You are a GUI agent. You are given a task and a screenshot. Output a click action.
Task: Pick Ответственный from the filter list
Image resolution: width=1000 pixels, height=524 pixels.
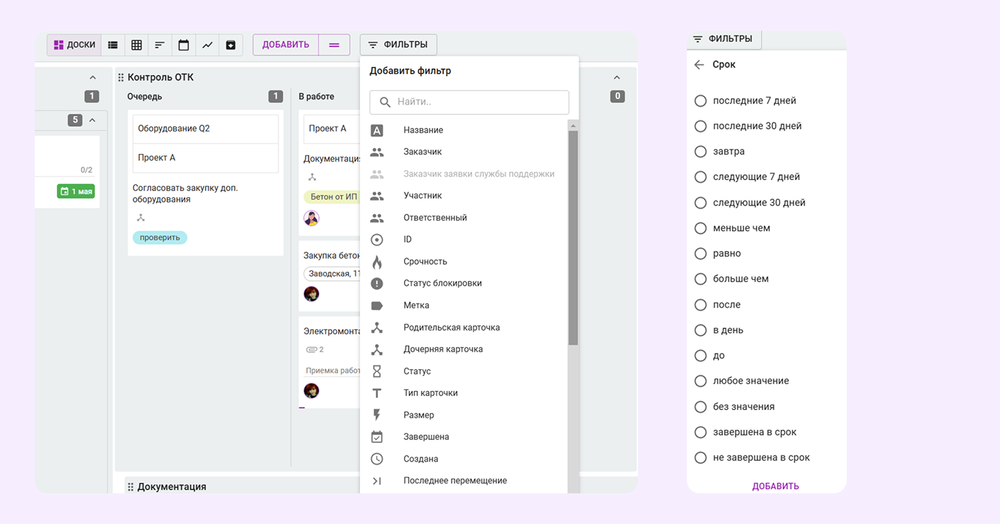click(435, 218)
